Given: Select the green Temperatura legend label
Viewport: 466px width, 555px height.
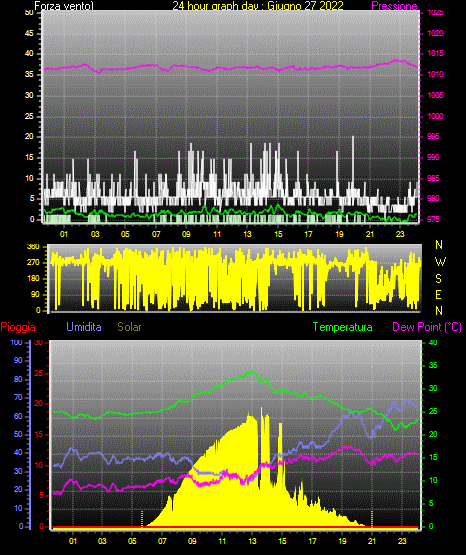Looking at the screenshot, I should click(343, 327).
